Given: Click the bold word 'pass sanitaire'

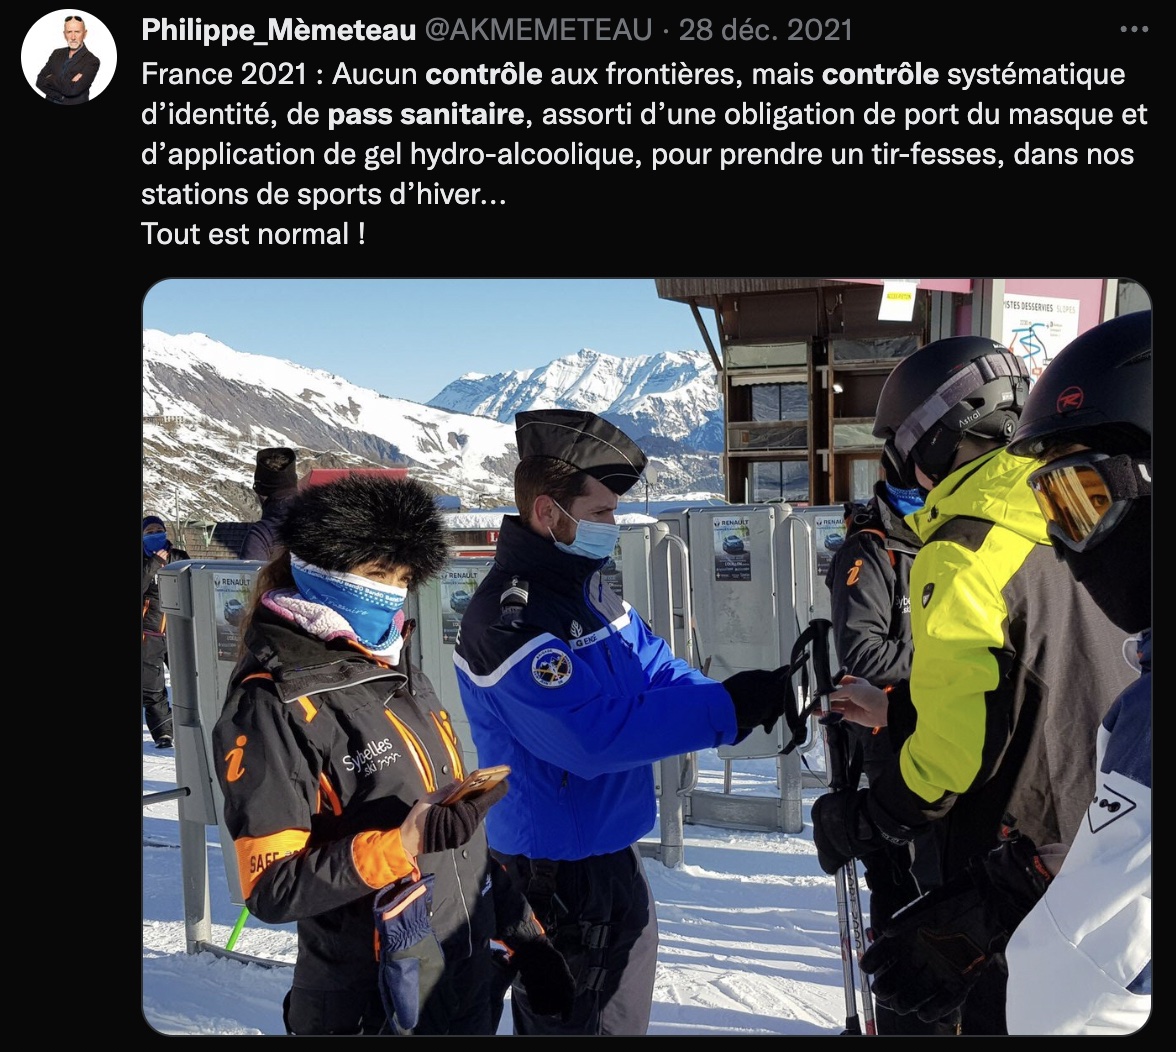Looking at the screenshot, I should pyautogui.click(x=426, y=114).
